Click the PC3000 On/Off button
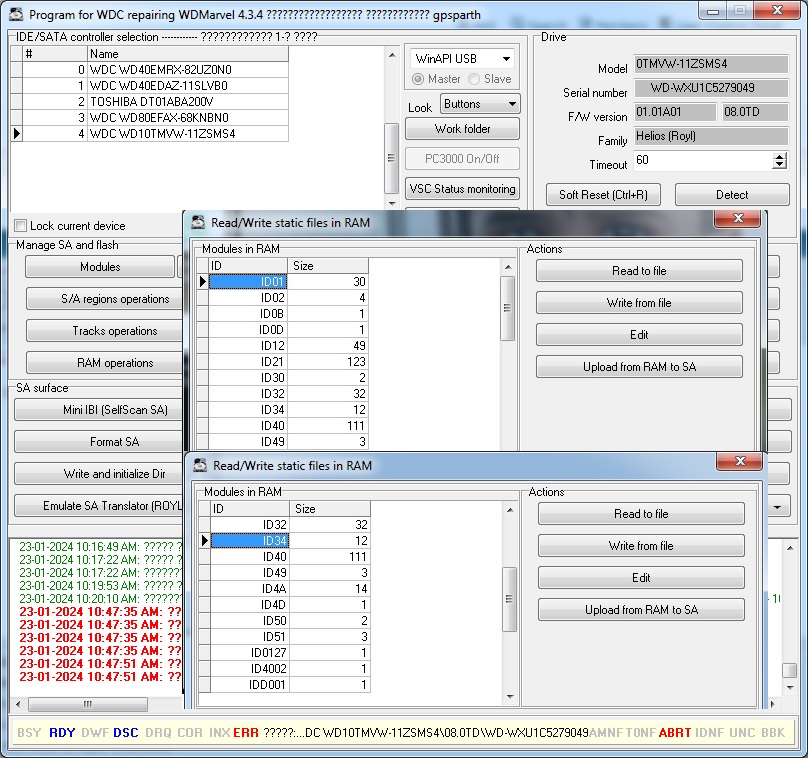Image resolution: width=808 pixels, height=758 pixels. pos(462,159)
